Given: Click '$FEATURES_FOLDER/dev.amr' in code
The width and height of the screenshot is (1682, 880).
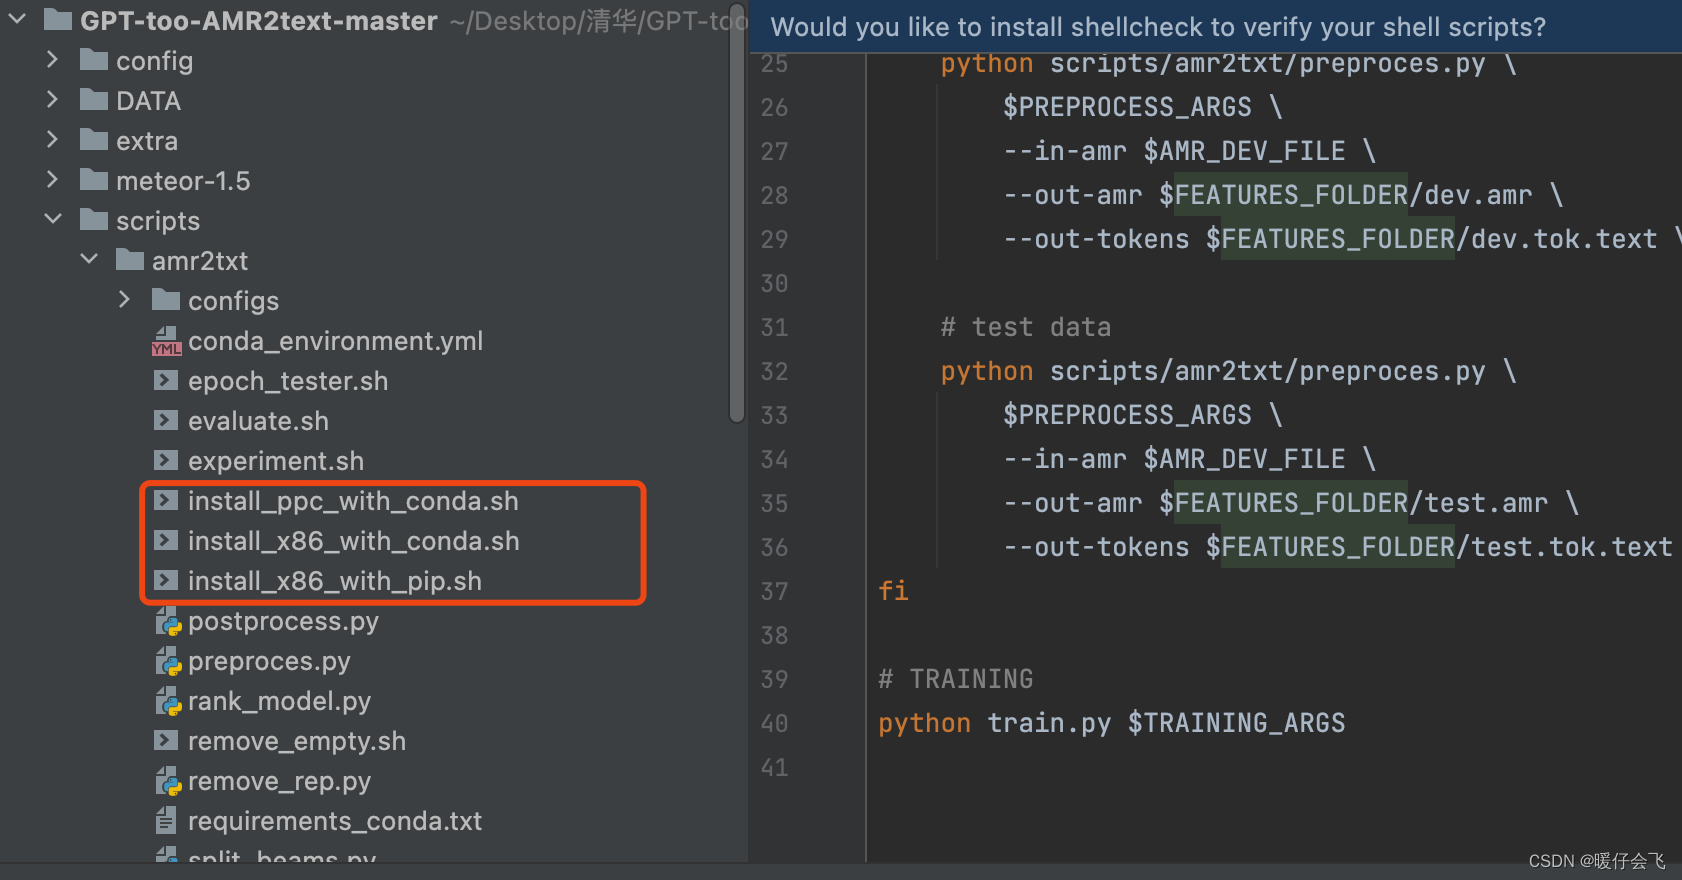Looking at the screenshot, I should pyautogui.click(x=1346, y=195).
